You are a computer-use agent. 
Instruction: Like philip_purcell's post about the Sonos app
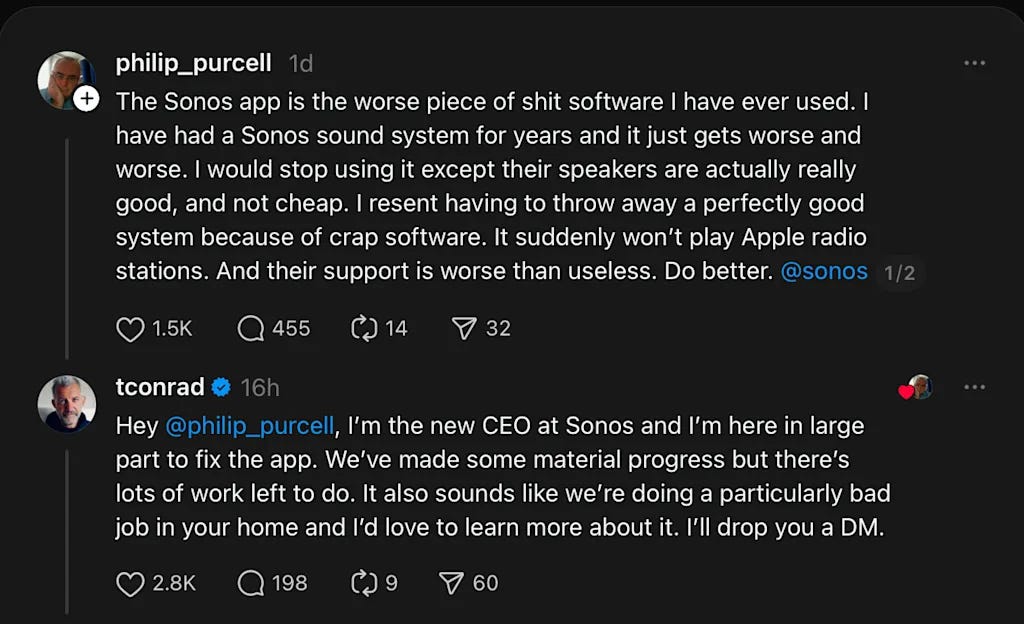[x=131, y=328]
